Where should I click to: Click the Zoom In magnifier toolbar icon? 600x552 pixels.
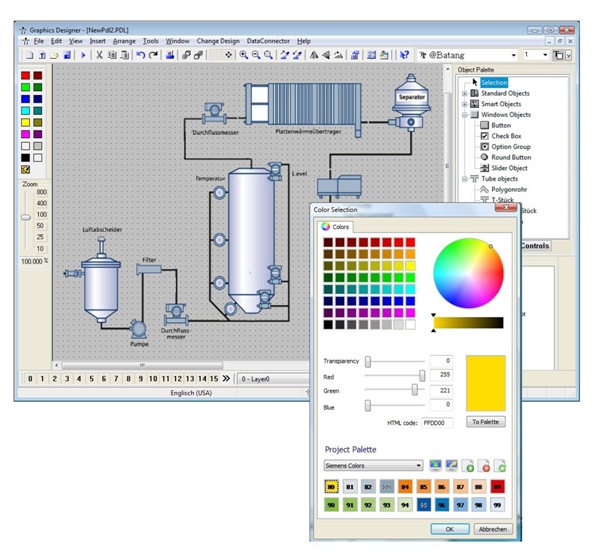tap(243, 55)
